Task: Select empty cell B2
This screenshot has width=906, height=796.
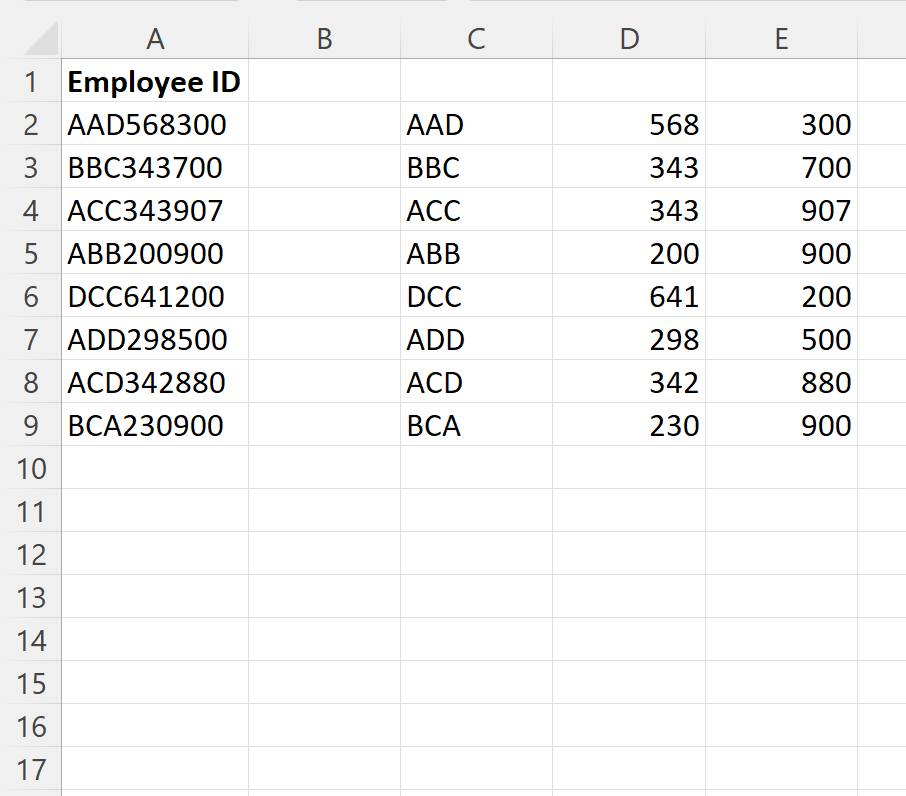Action: (x=324, y=125)
